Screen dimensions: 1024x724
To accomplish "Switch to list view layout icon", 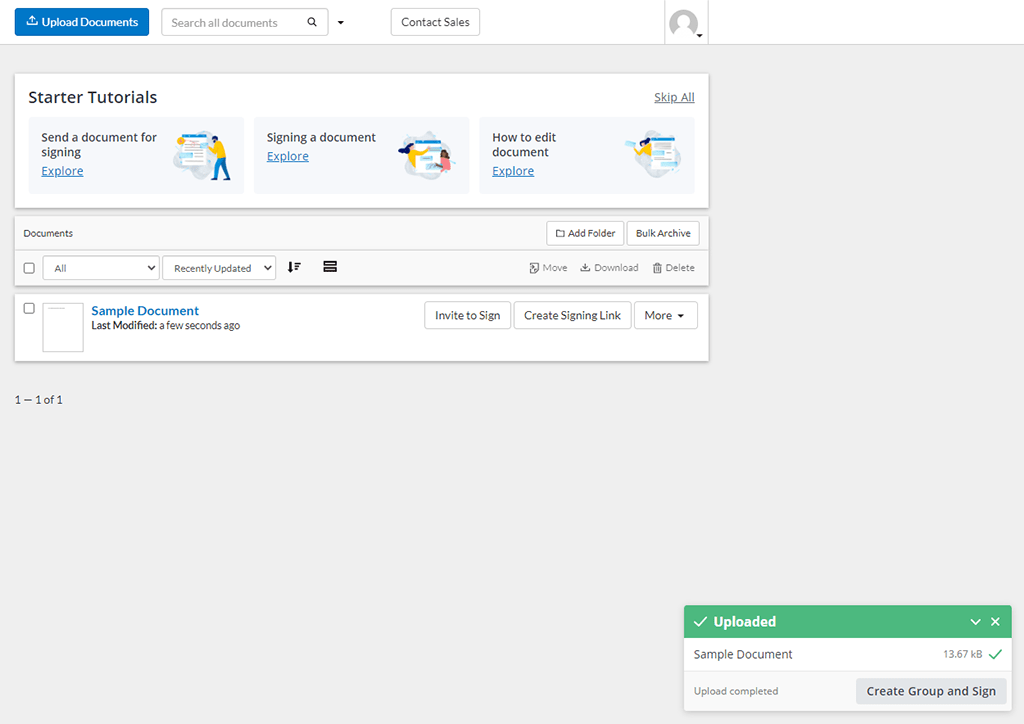I will (330, 267).
